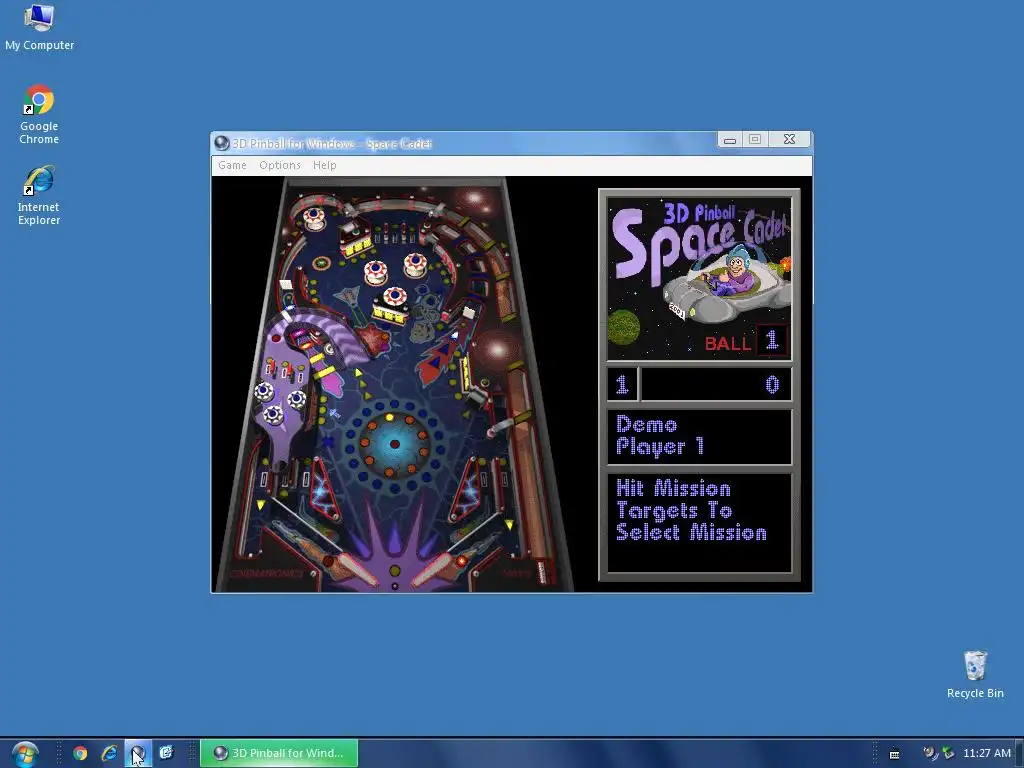This screenshot has width=1024, height=768.
Task: Open the on-screen keyboard tray icon
Action: pyautogui.click(x=895, y=754)
